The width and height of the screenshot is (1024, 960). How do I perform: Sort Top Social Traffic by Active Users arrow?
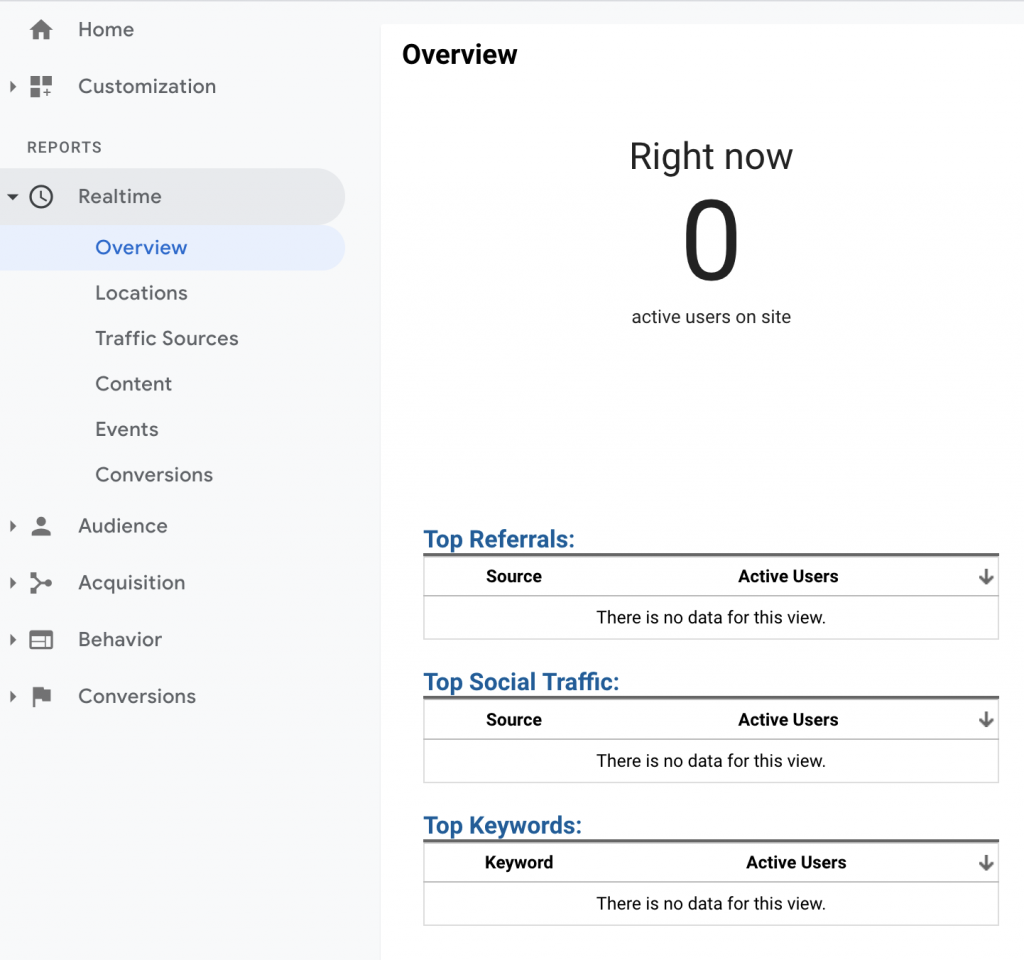click(x=986, y=720)
